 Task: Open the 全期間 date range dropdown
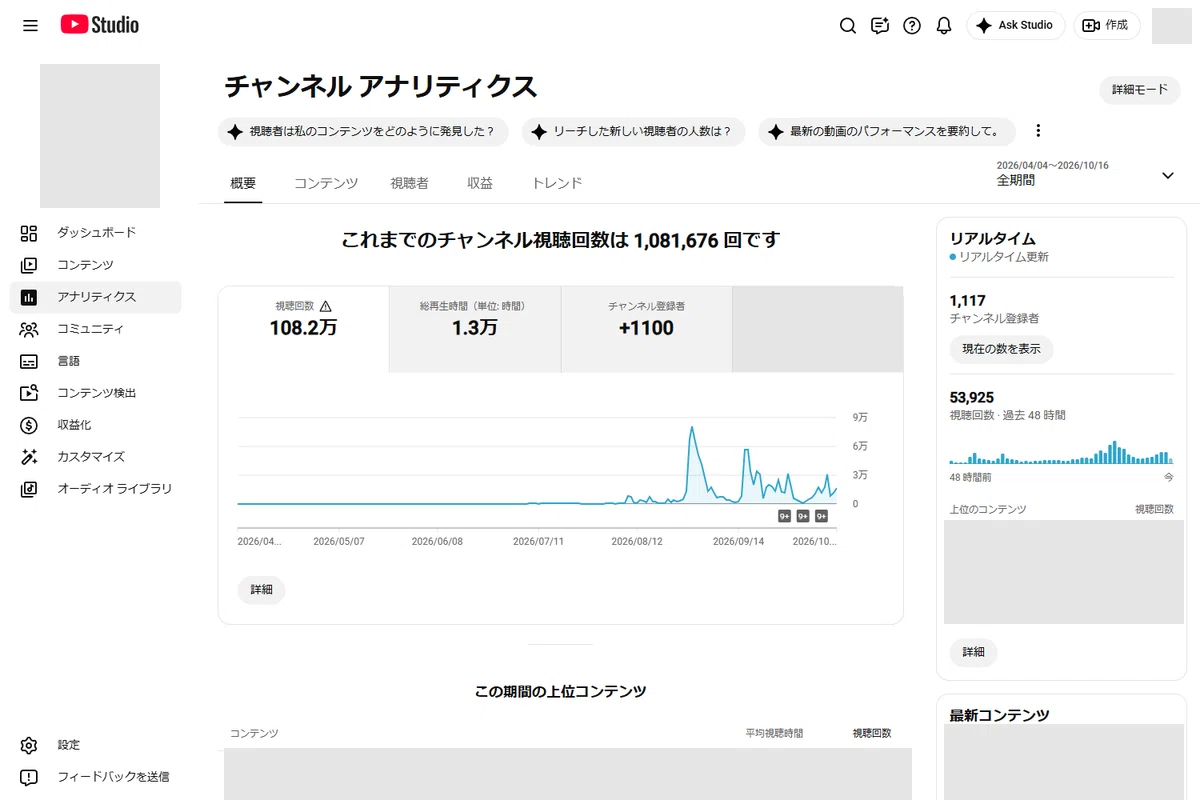[1085, 174]
